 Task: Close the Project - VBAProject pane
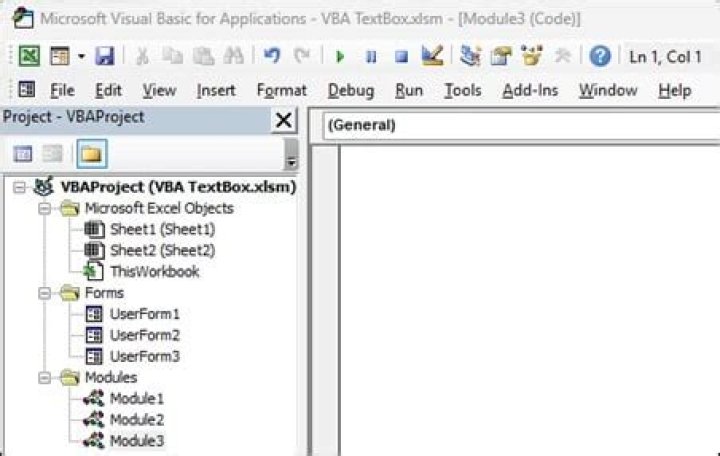(x=283, y=120)
